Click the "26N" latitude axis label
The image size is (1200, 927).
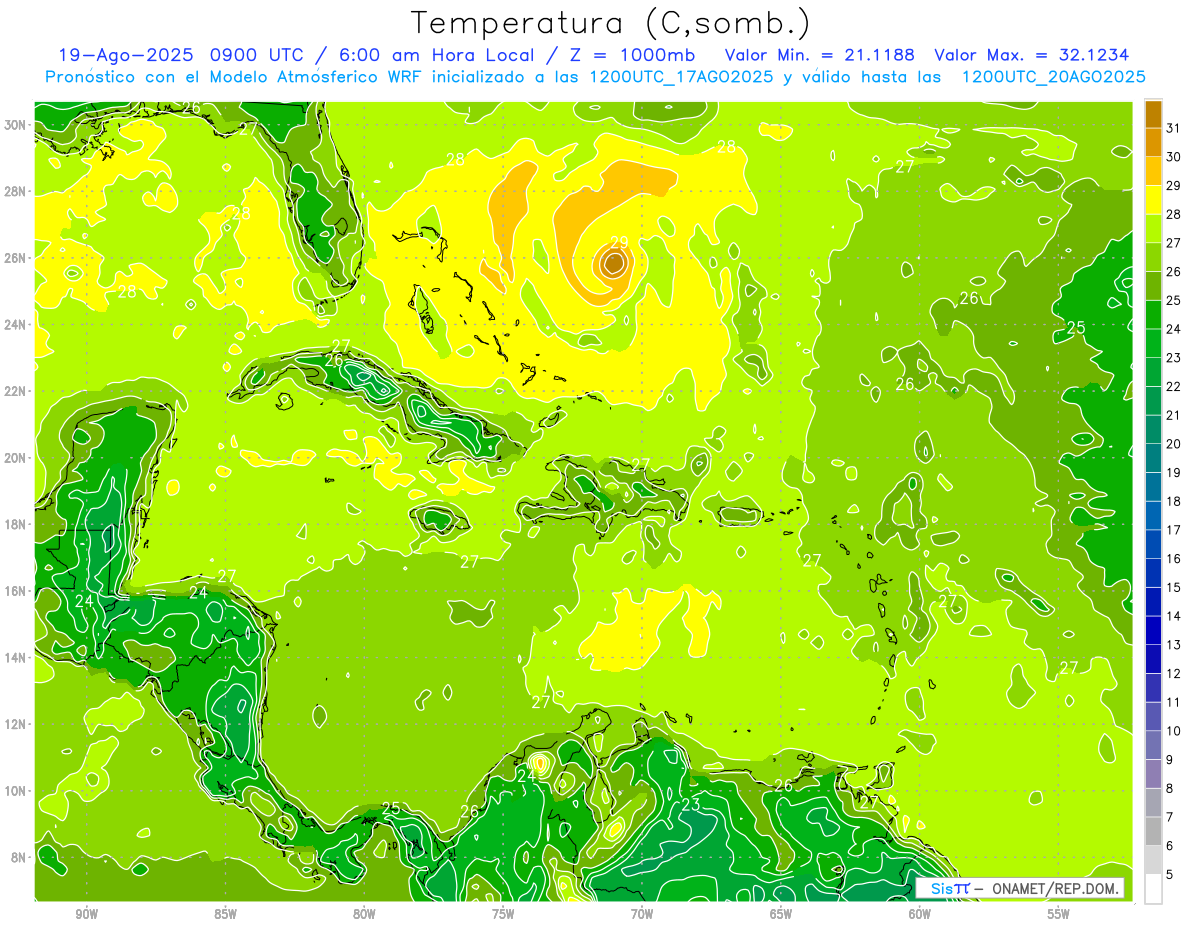pyautogui.click(x=16, y=258)
